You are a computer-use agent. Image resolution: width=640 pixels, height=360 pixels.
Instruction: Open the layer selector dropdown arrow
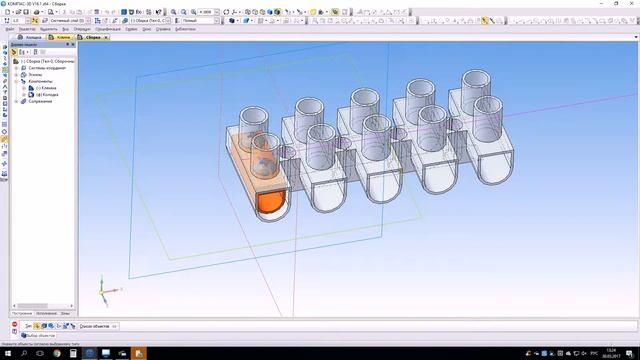(88, 20)
